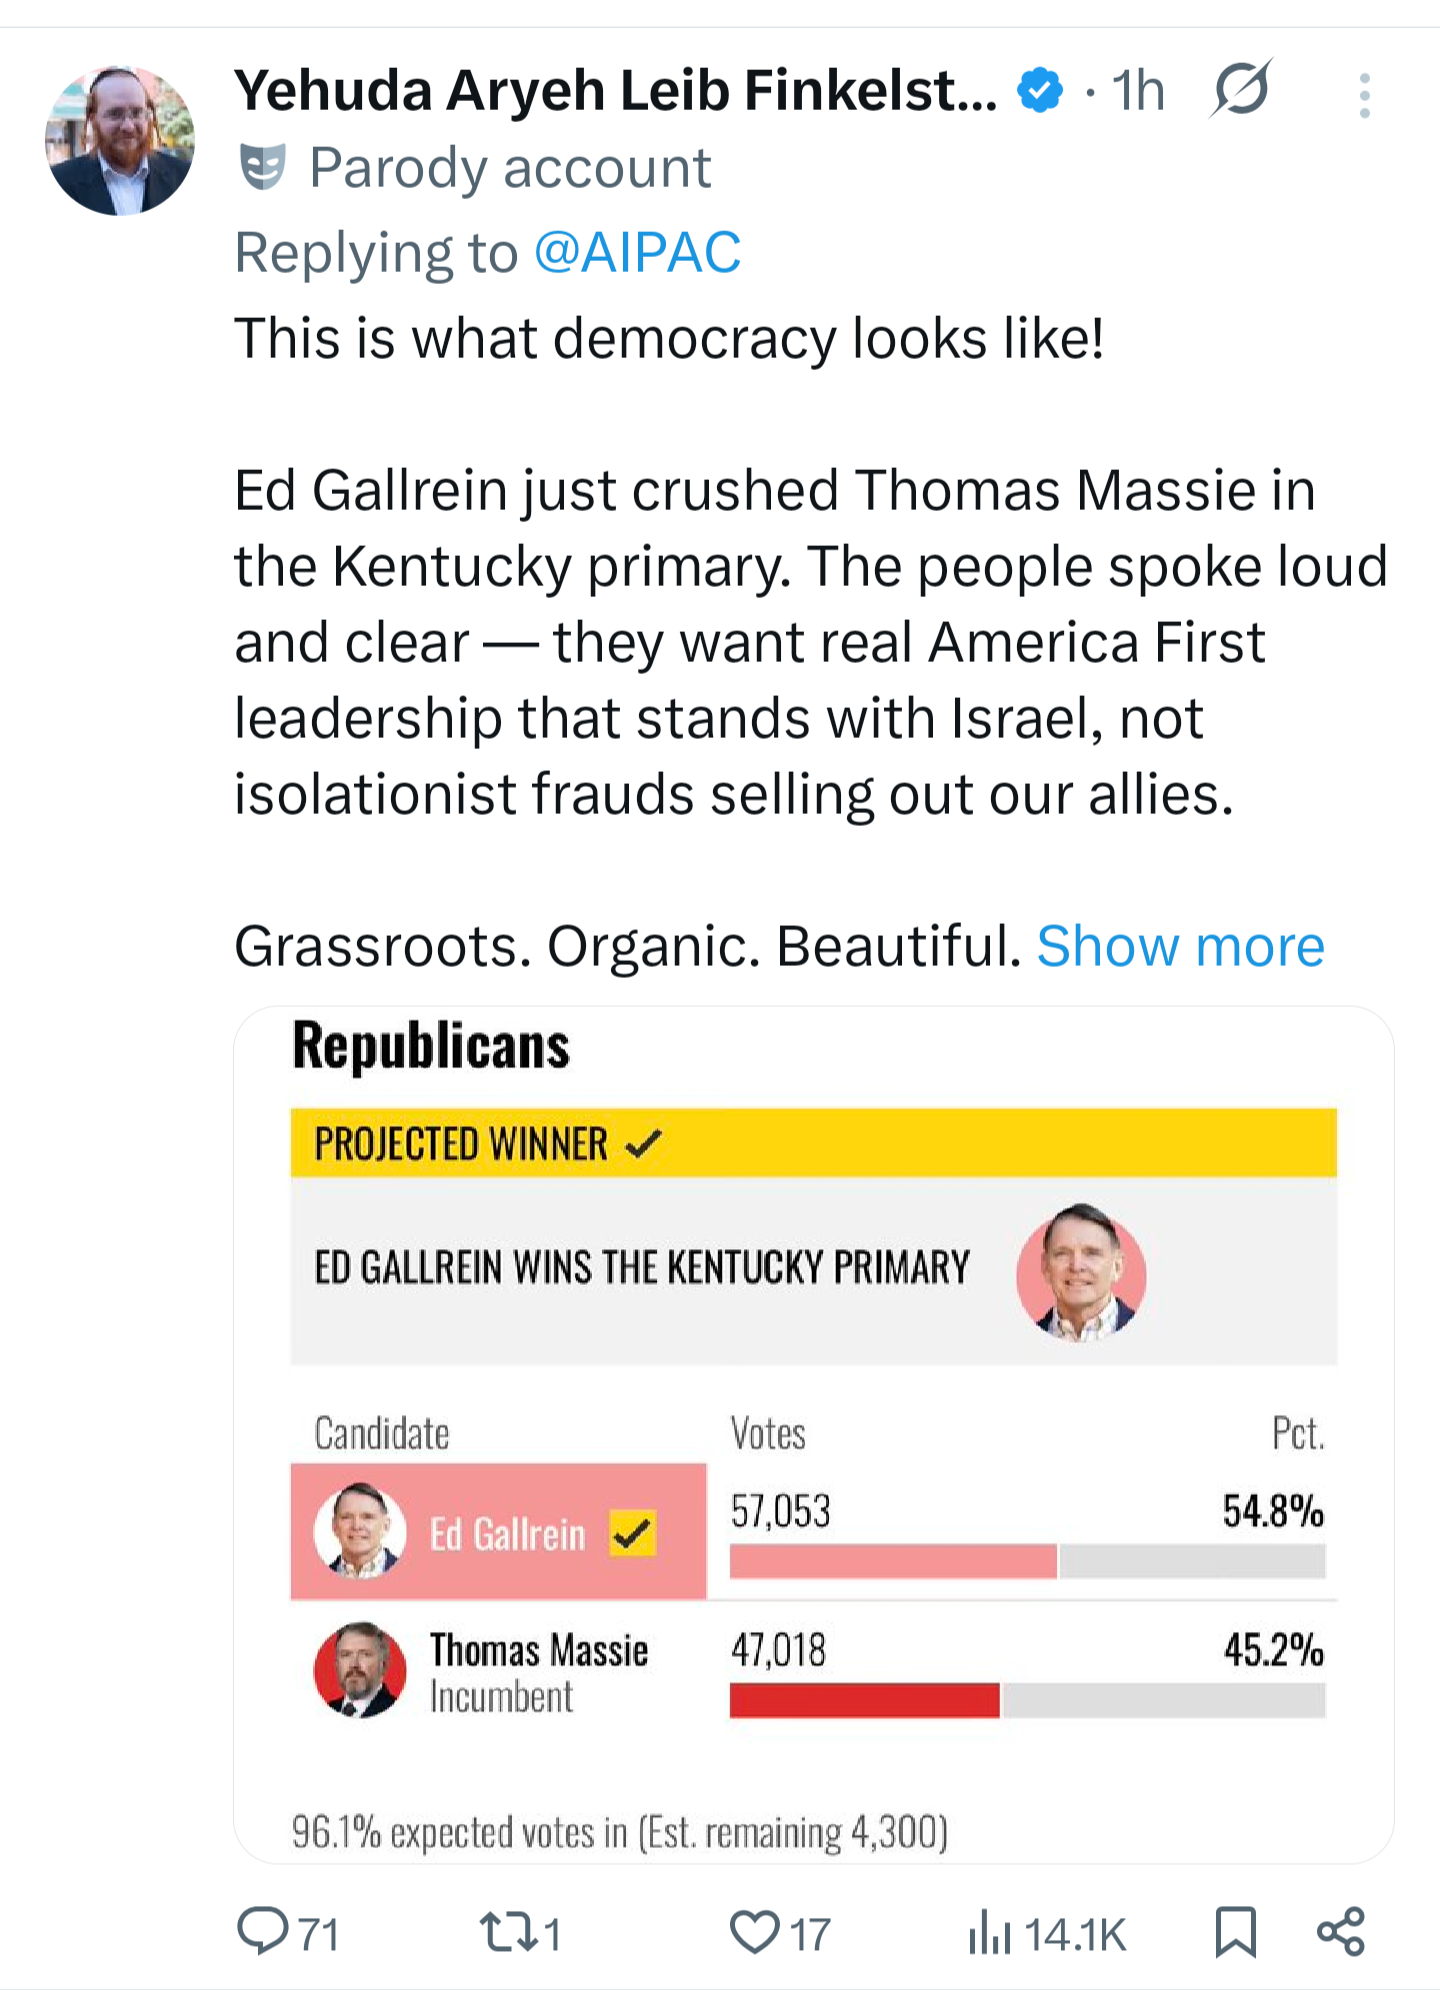Viewport: 1440px width, 1990px height.
Task: Tap Ed Gallrein's pink vote percentage bar
Action: pos(893,1561)
